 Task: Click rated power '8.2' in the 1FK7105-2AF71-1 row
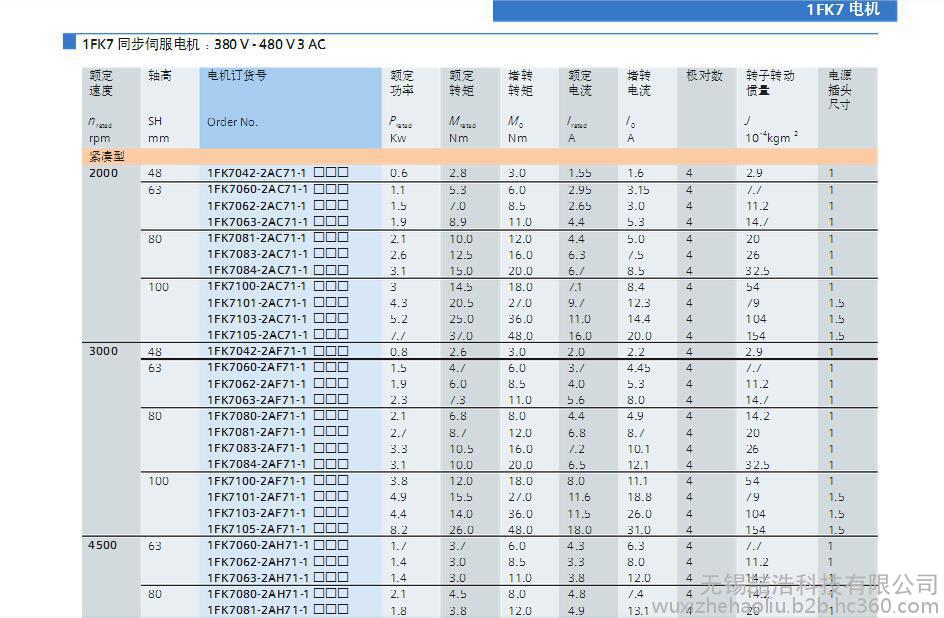[399, 530]
